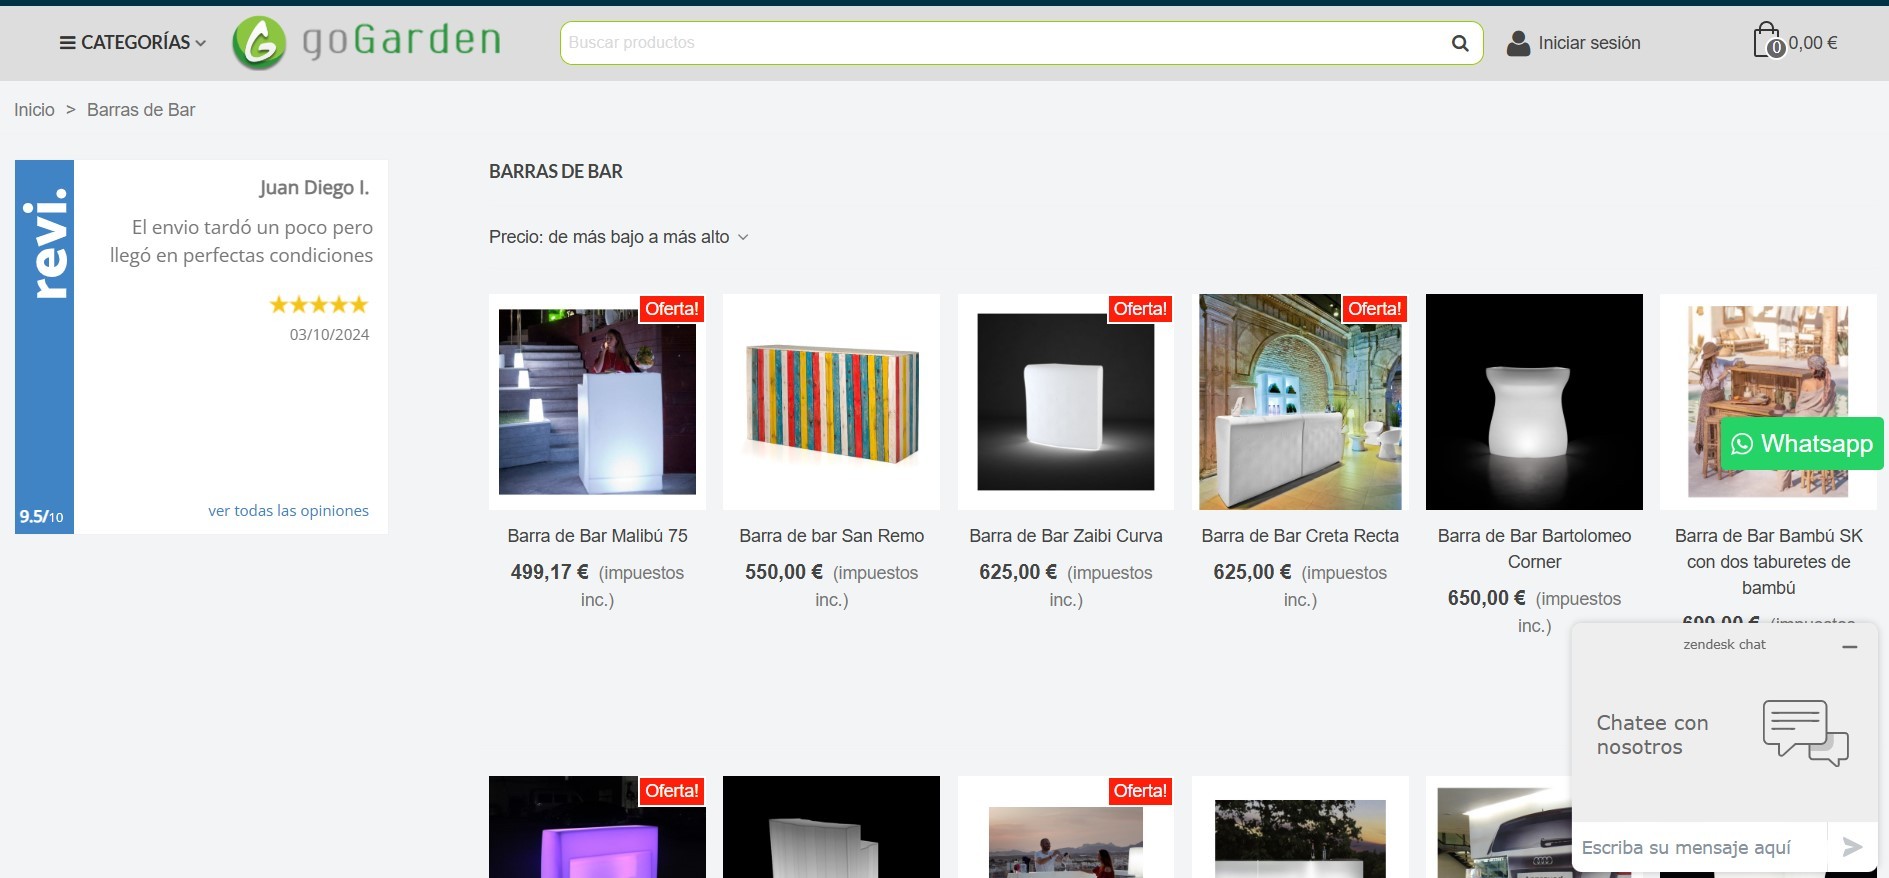This screenshot has height=878, width=1889.
Task: Go to Inicio breadcrumb
Action: pyautogui.click(x=34, y=110)
